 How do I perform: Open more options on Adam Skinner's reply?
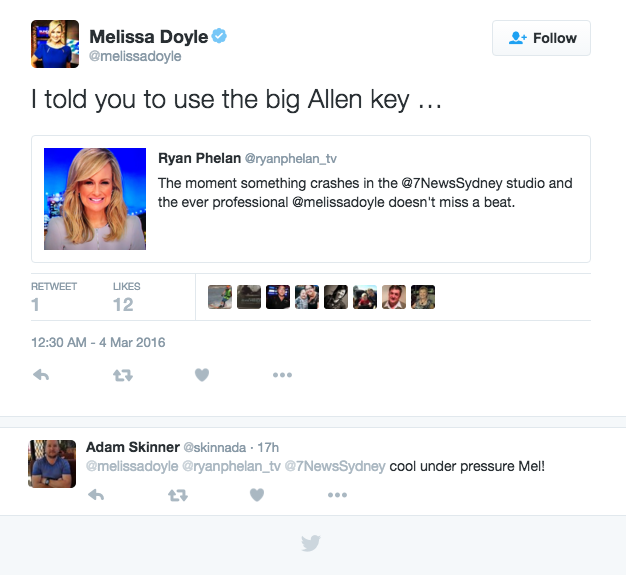[337, 495]
